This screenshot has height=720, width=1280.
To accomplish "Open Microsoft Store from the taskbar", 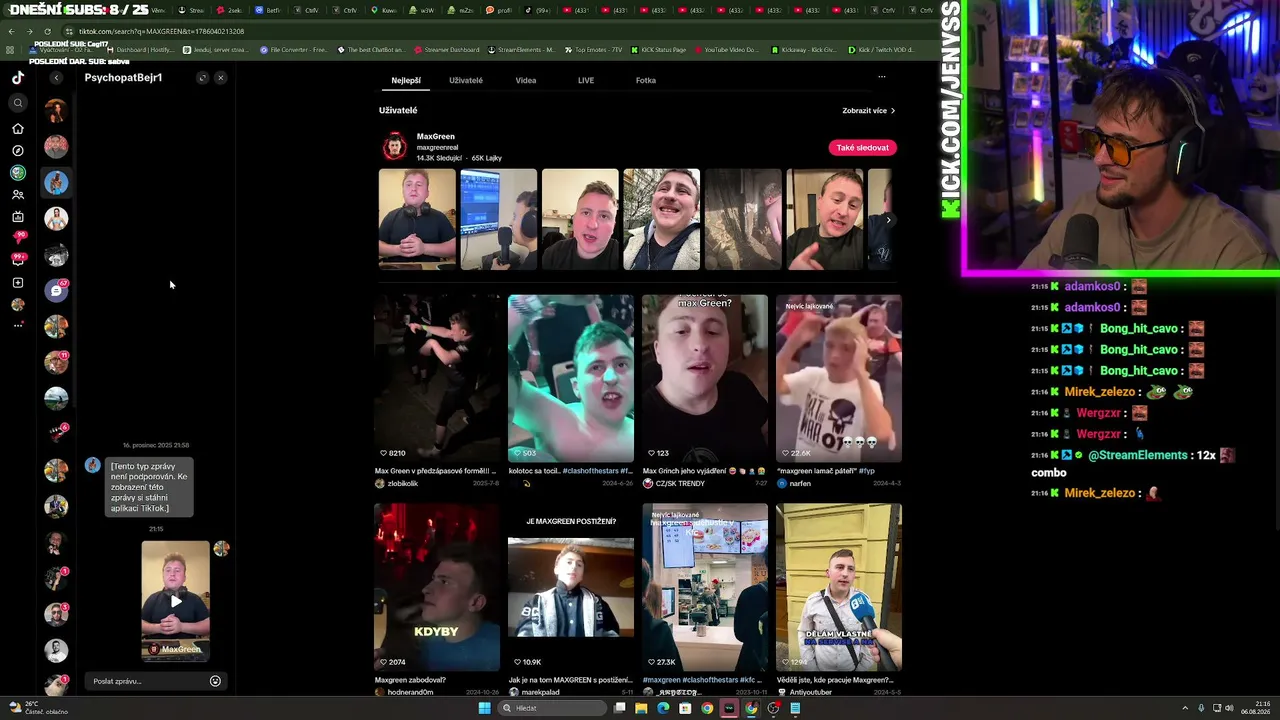I will pyautogui.click(x=685, y=708).
